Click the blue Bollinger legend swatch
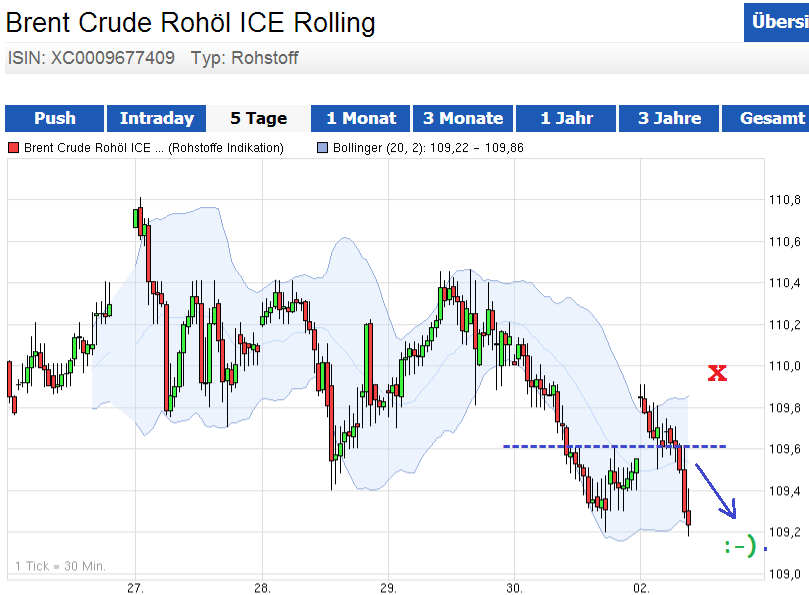 (322, 148)
